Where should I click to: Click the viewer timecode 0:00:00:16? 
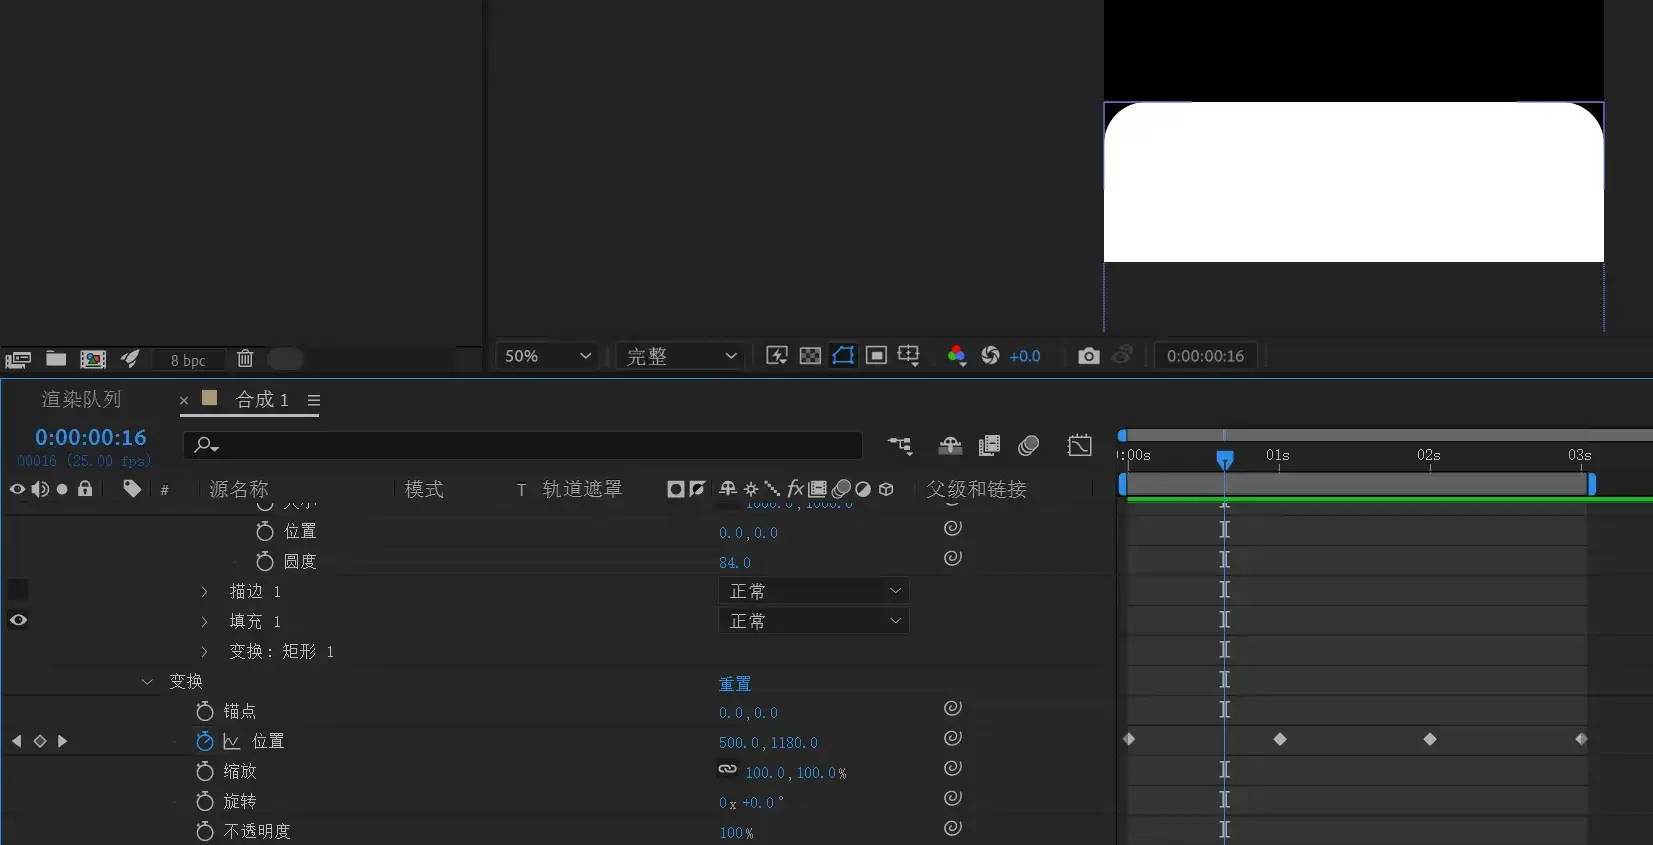[1205, 356]
